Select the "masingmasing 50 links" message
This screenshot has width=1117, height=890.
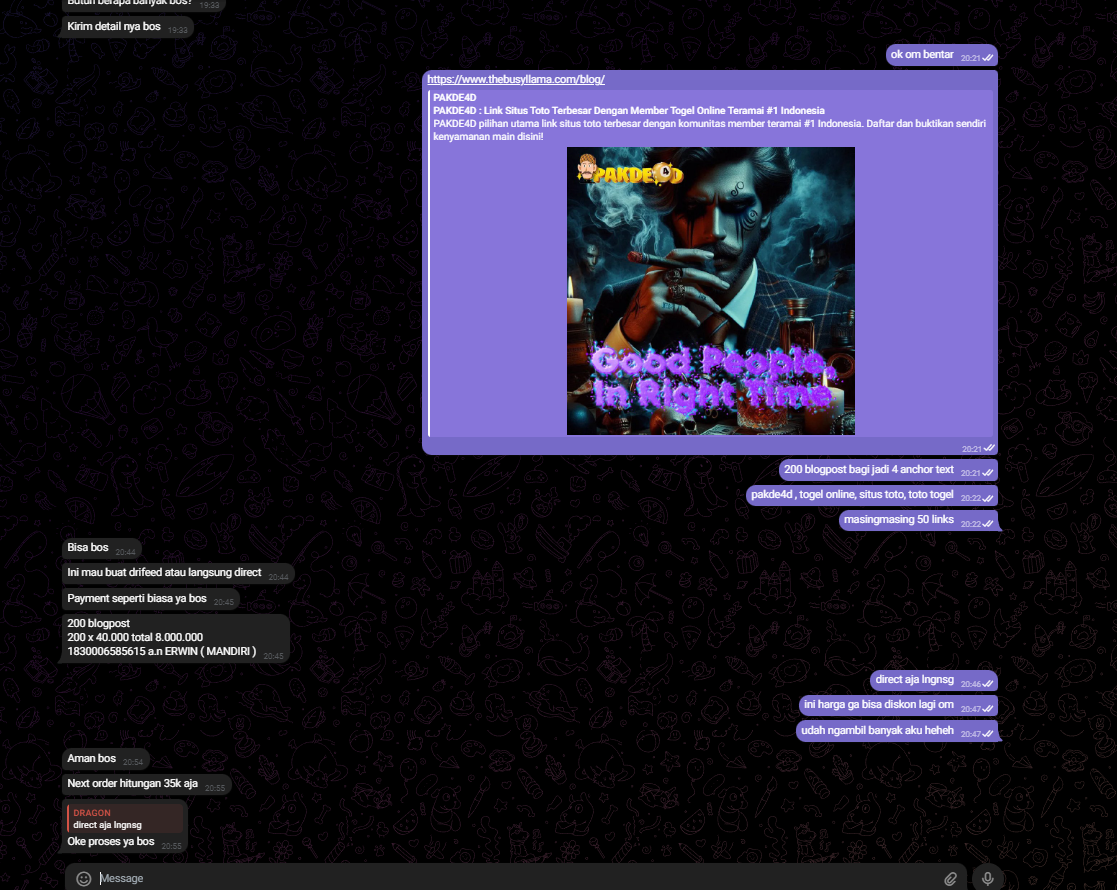pos(898,520)
